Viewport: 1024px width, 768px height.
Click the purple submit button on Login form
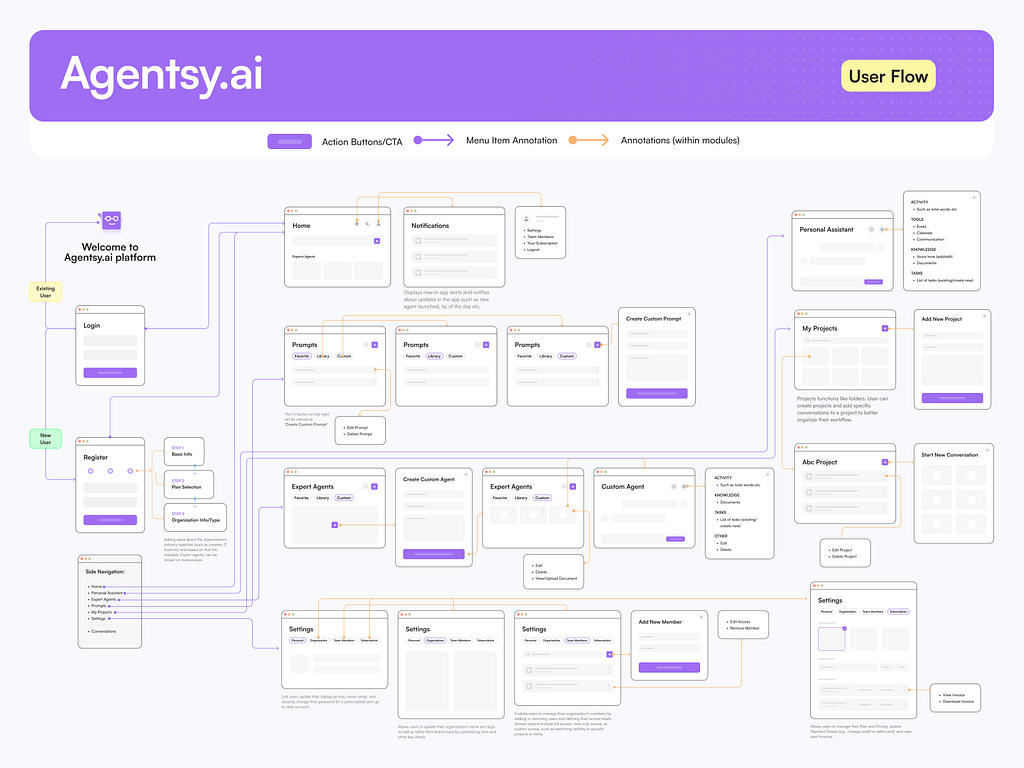click(x=110, y=373)
